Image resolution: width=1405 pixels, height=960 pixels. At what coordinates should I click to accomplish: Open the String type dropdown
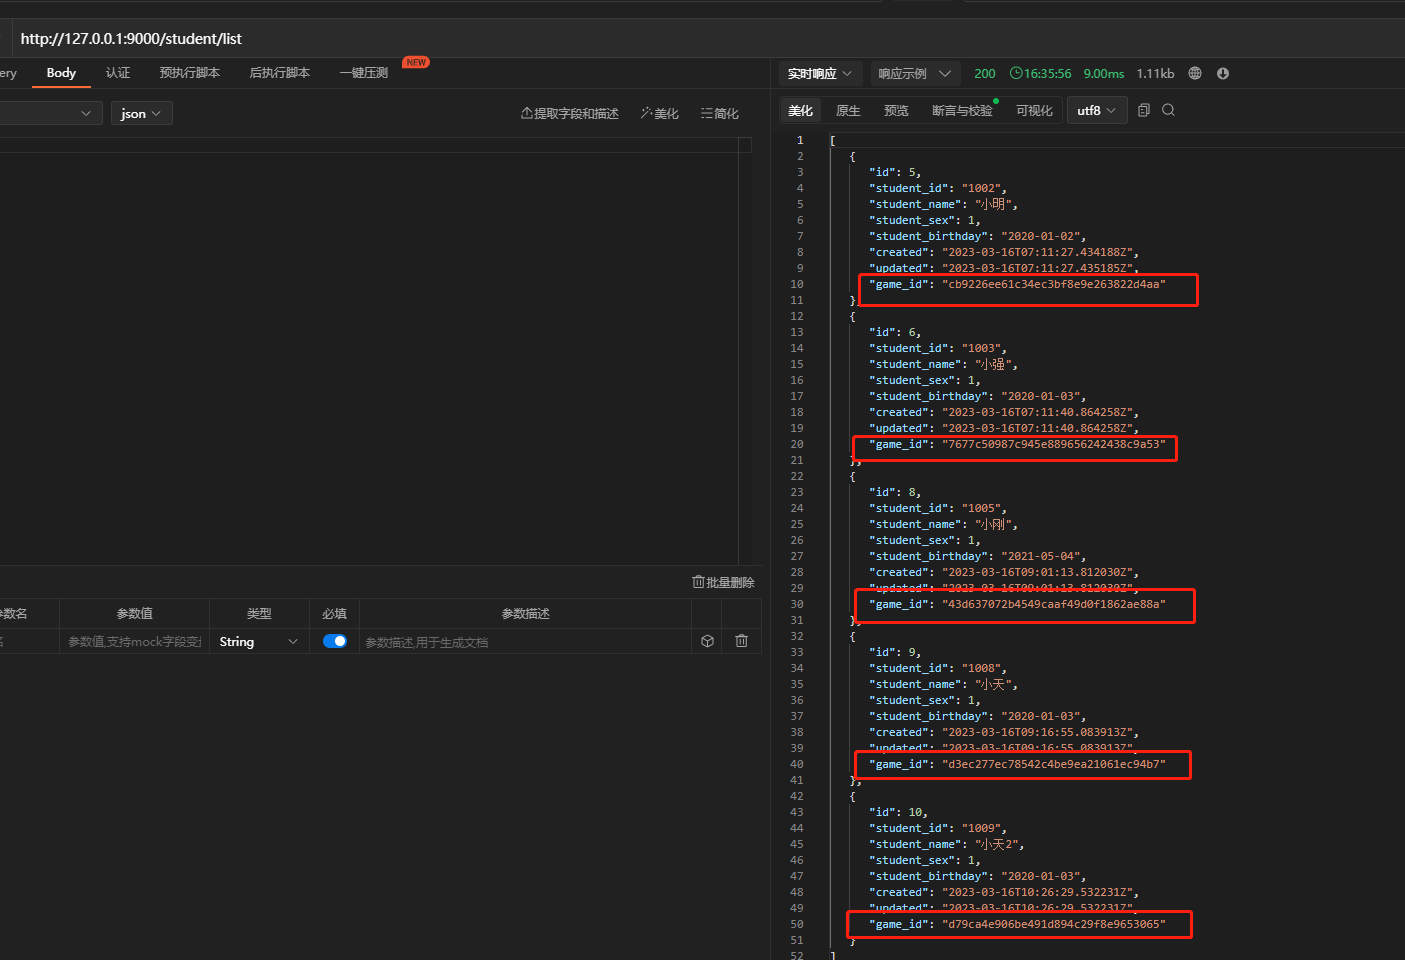coord(259,641)
